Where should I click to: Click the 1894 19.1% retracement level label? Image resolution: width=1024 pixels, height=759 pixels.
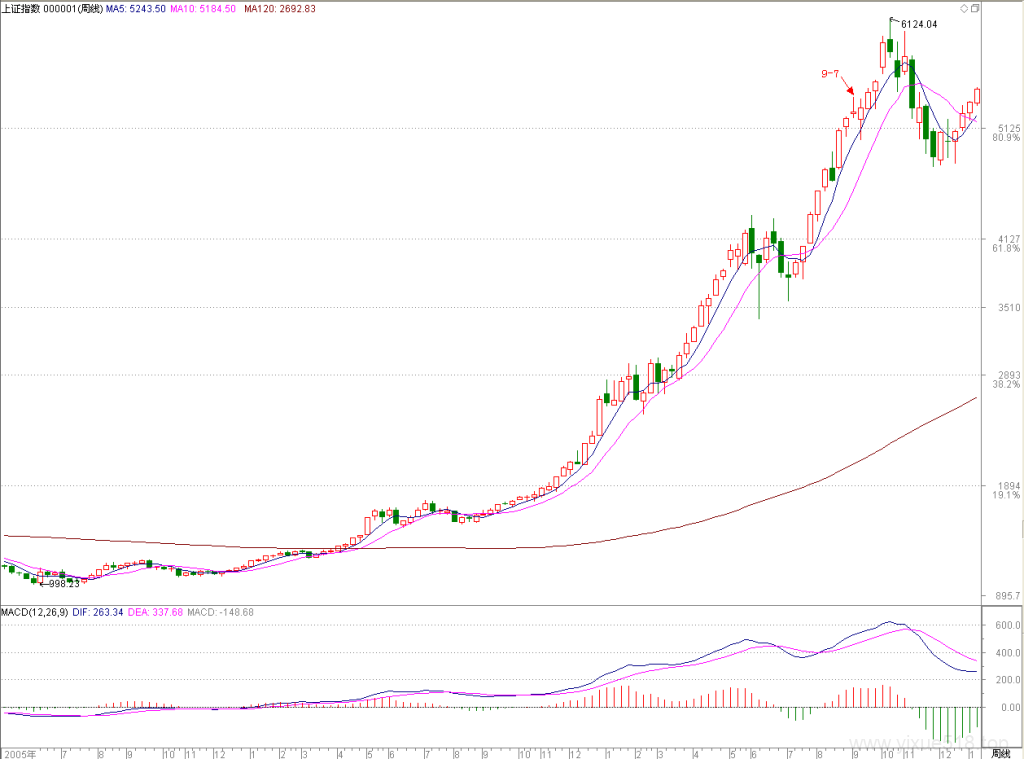click(1006, 490)
